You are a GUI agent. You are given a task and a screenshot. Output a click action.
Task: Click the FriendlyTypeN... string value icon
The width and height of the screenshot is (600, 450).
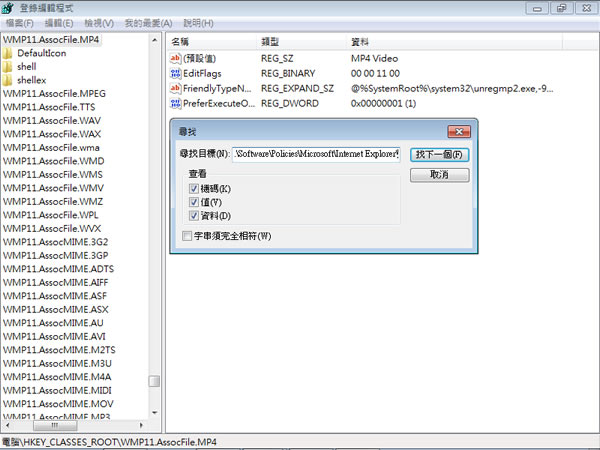pyautogui.click(x=175, y=88)
